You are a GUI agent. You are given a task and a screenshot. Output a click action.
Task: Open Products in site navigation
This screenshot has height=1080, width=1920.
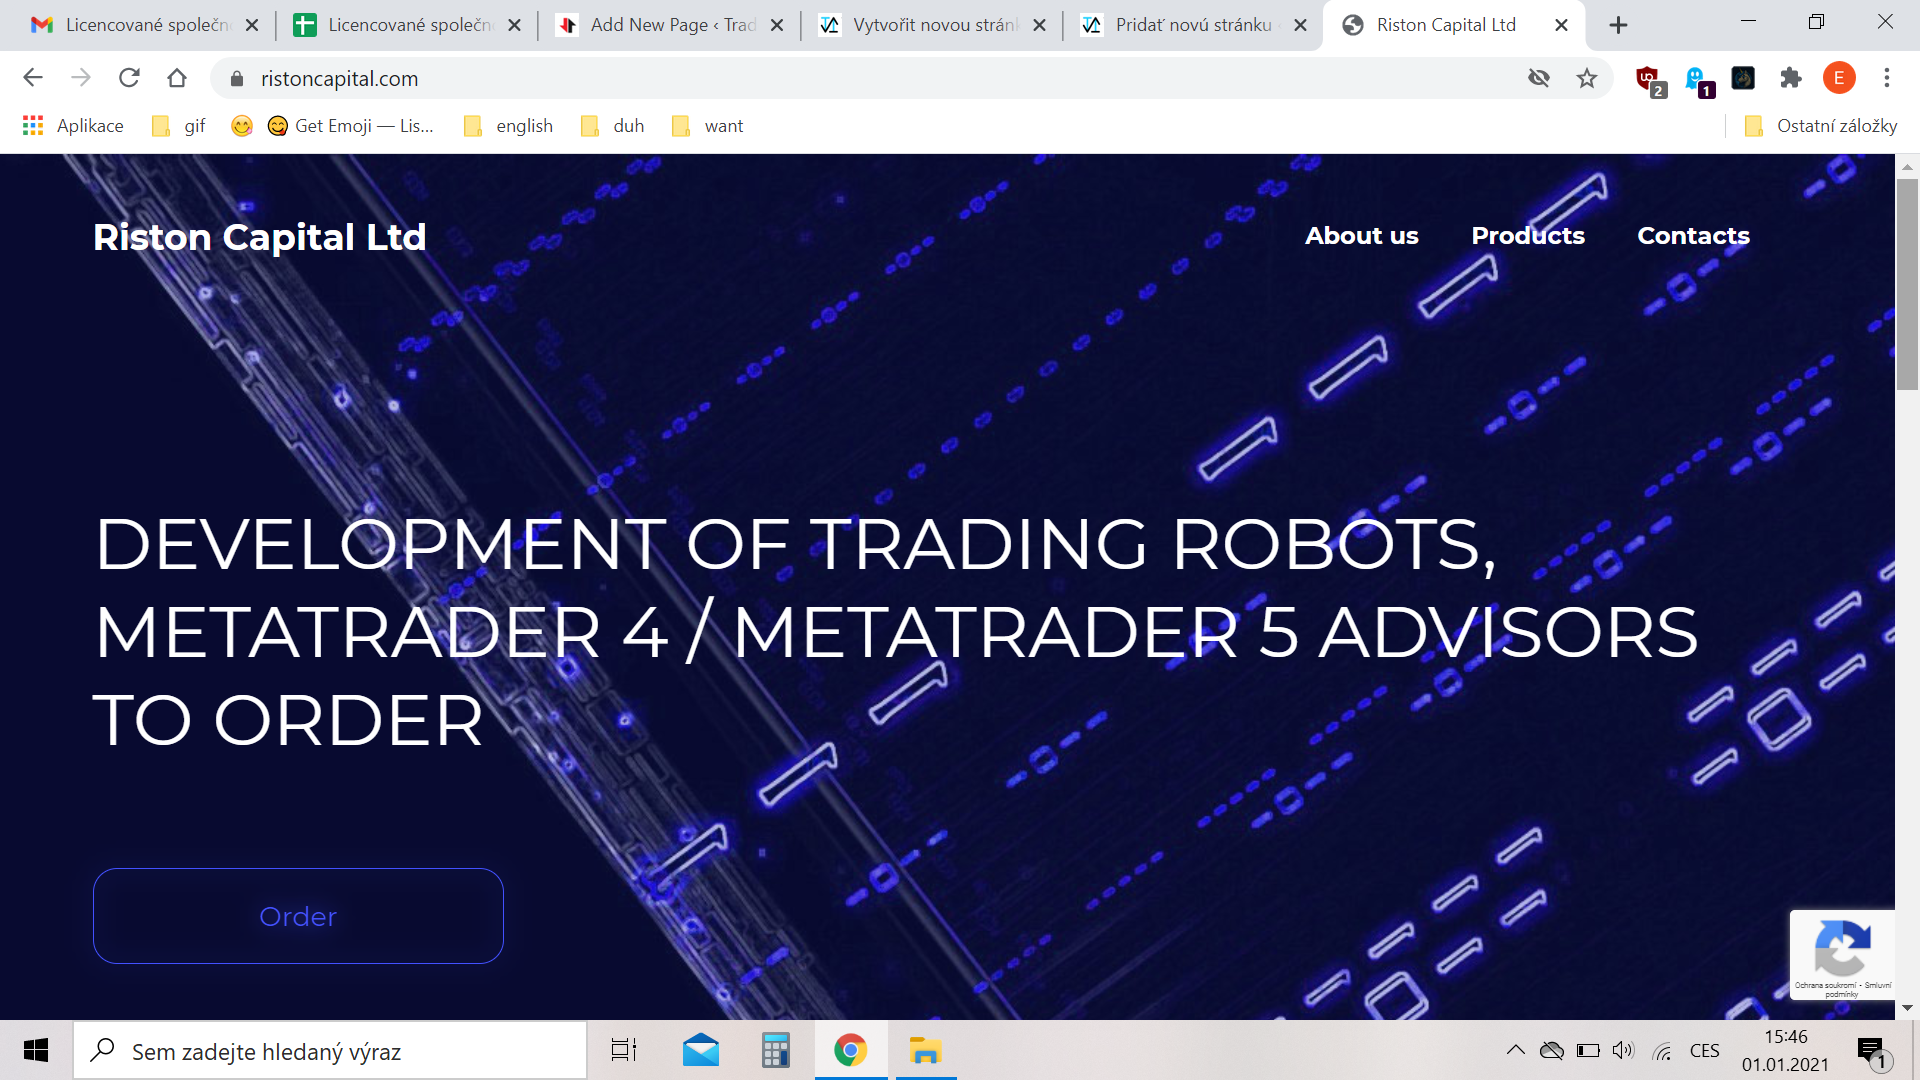coord(1527,236)
